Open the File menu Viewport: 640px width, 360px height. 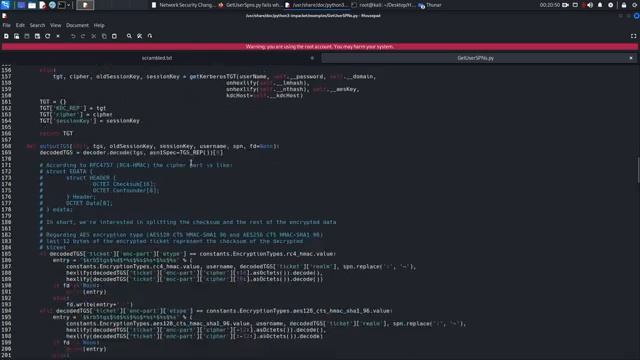click(x=7, y=25)
